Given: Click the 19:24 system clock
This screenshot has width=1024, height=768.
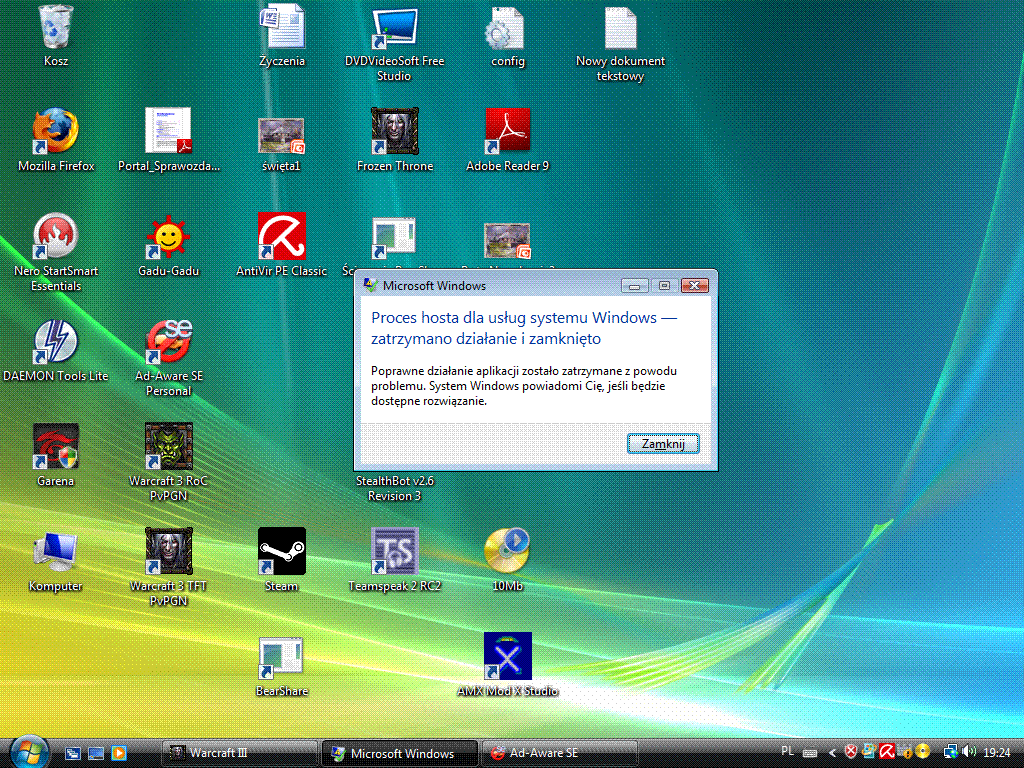Looking at the screenshot, I should tap(997, 752).
